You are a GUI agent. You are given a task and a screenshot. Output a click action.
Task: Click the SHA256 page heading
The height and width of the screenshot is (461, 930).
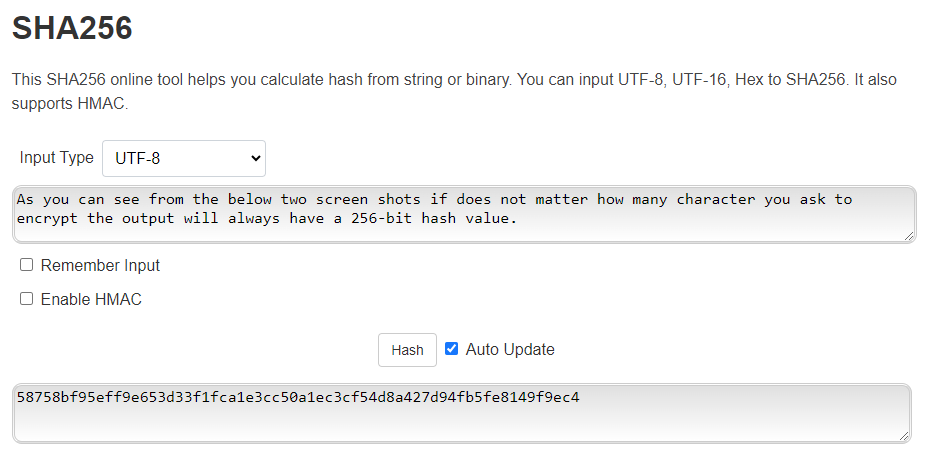[x=71, y=29]
